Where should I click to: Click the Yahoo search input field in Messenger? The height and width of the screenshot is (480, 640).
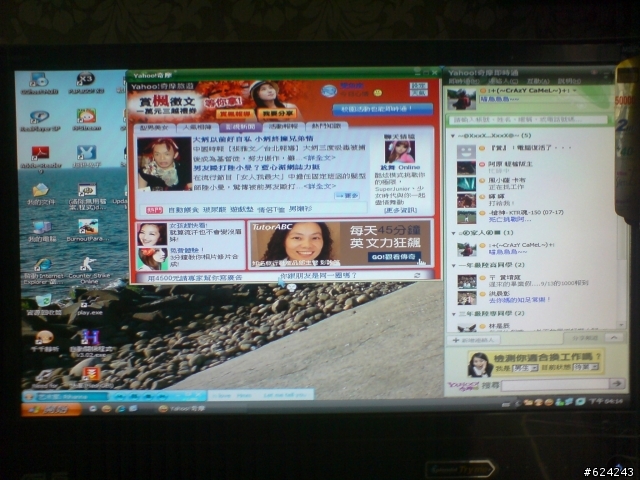(x=555, y=384)
